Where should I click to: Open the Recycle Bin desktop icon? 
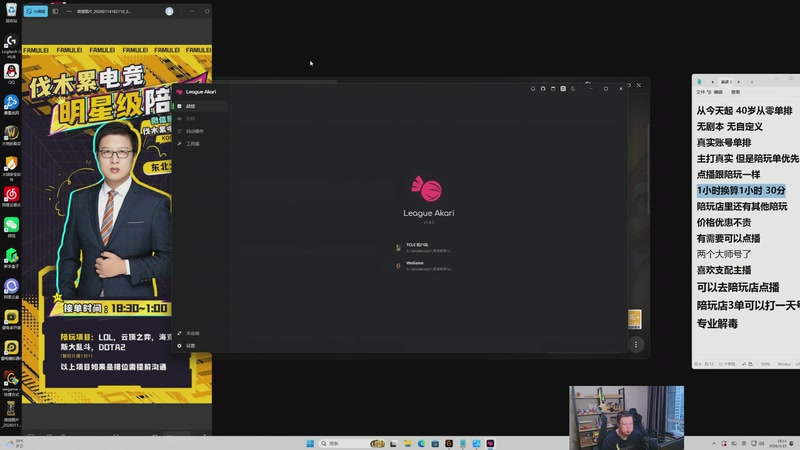coord(11,12)
